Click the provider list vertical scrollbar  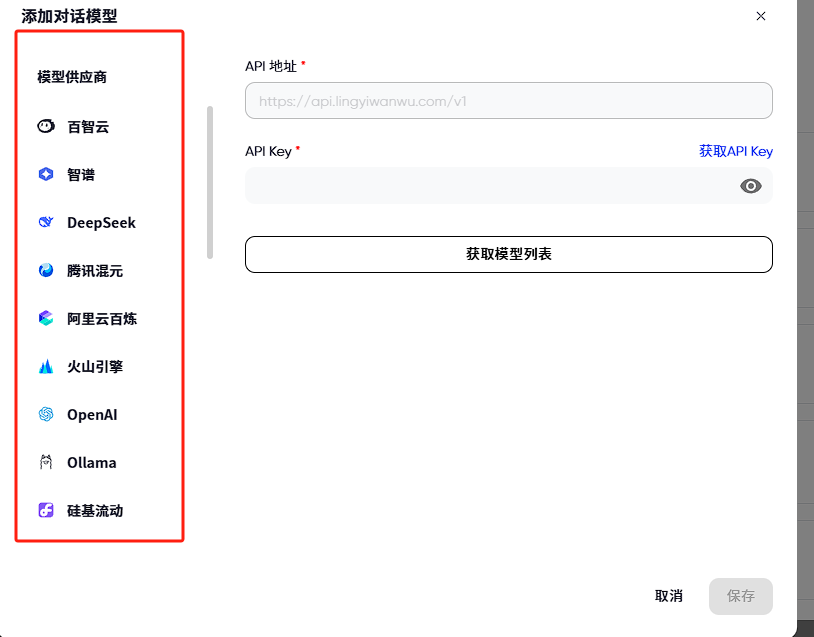click(210, 182)
